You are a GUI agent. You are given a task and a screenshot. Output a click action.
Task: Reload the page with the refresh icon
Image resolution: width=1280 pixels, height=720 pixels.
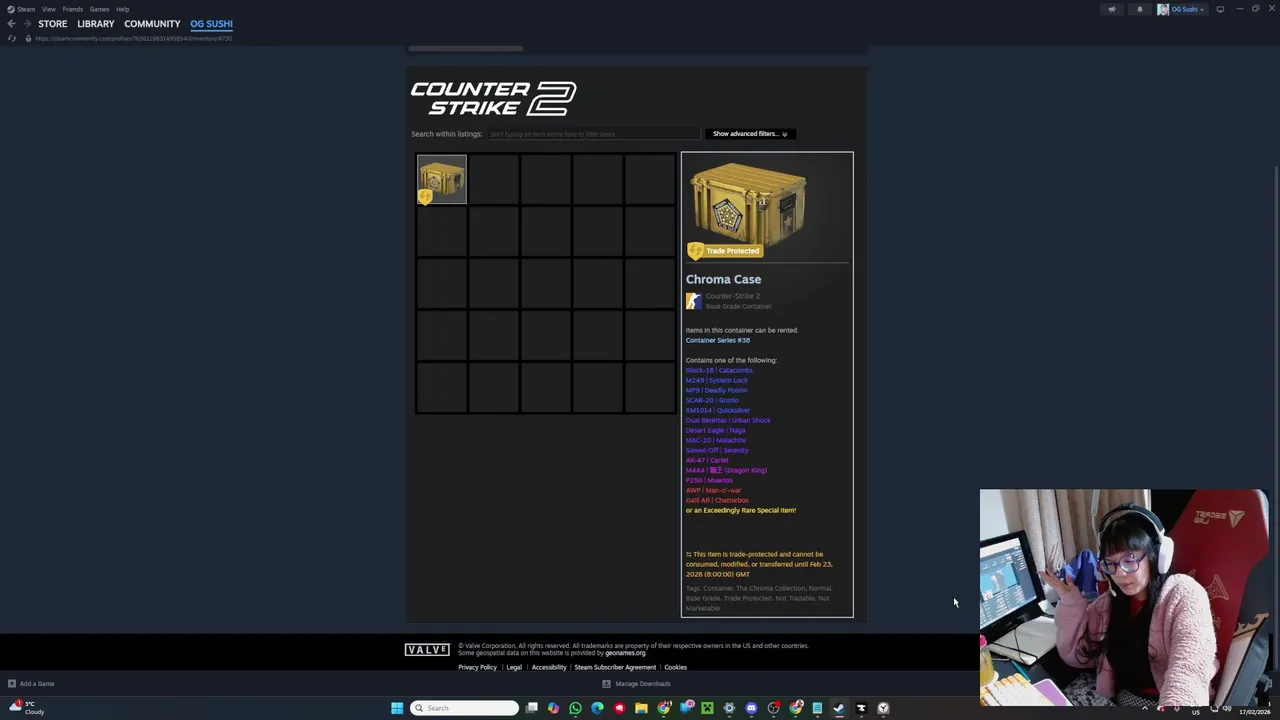(x=11, y=38)
